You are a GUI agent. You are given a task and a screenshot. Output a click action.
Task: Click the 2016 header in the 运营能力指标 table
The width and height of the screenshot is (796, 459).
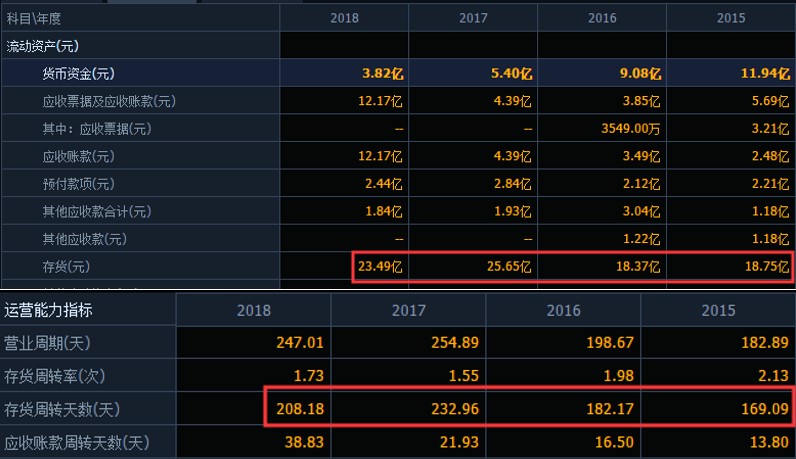[x=563, y=310]
